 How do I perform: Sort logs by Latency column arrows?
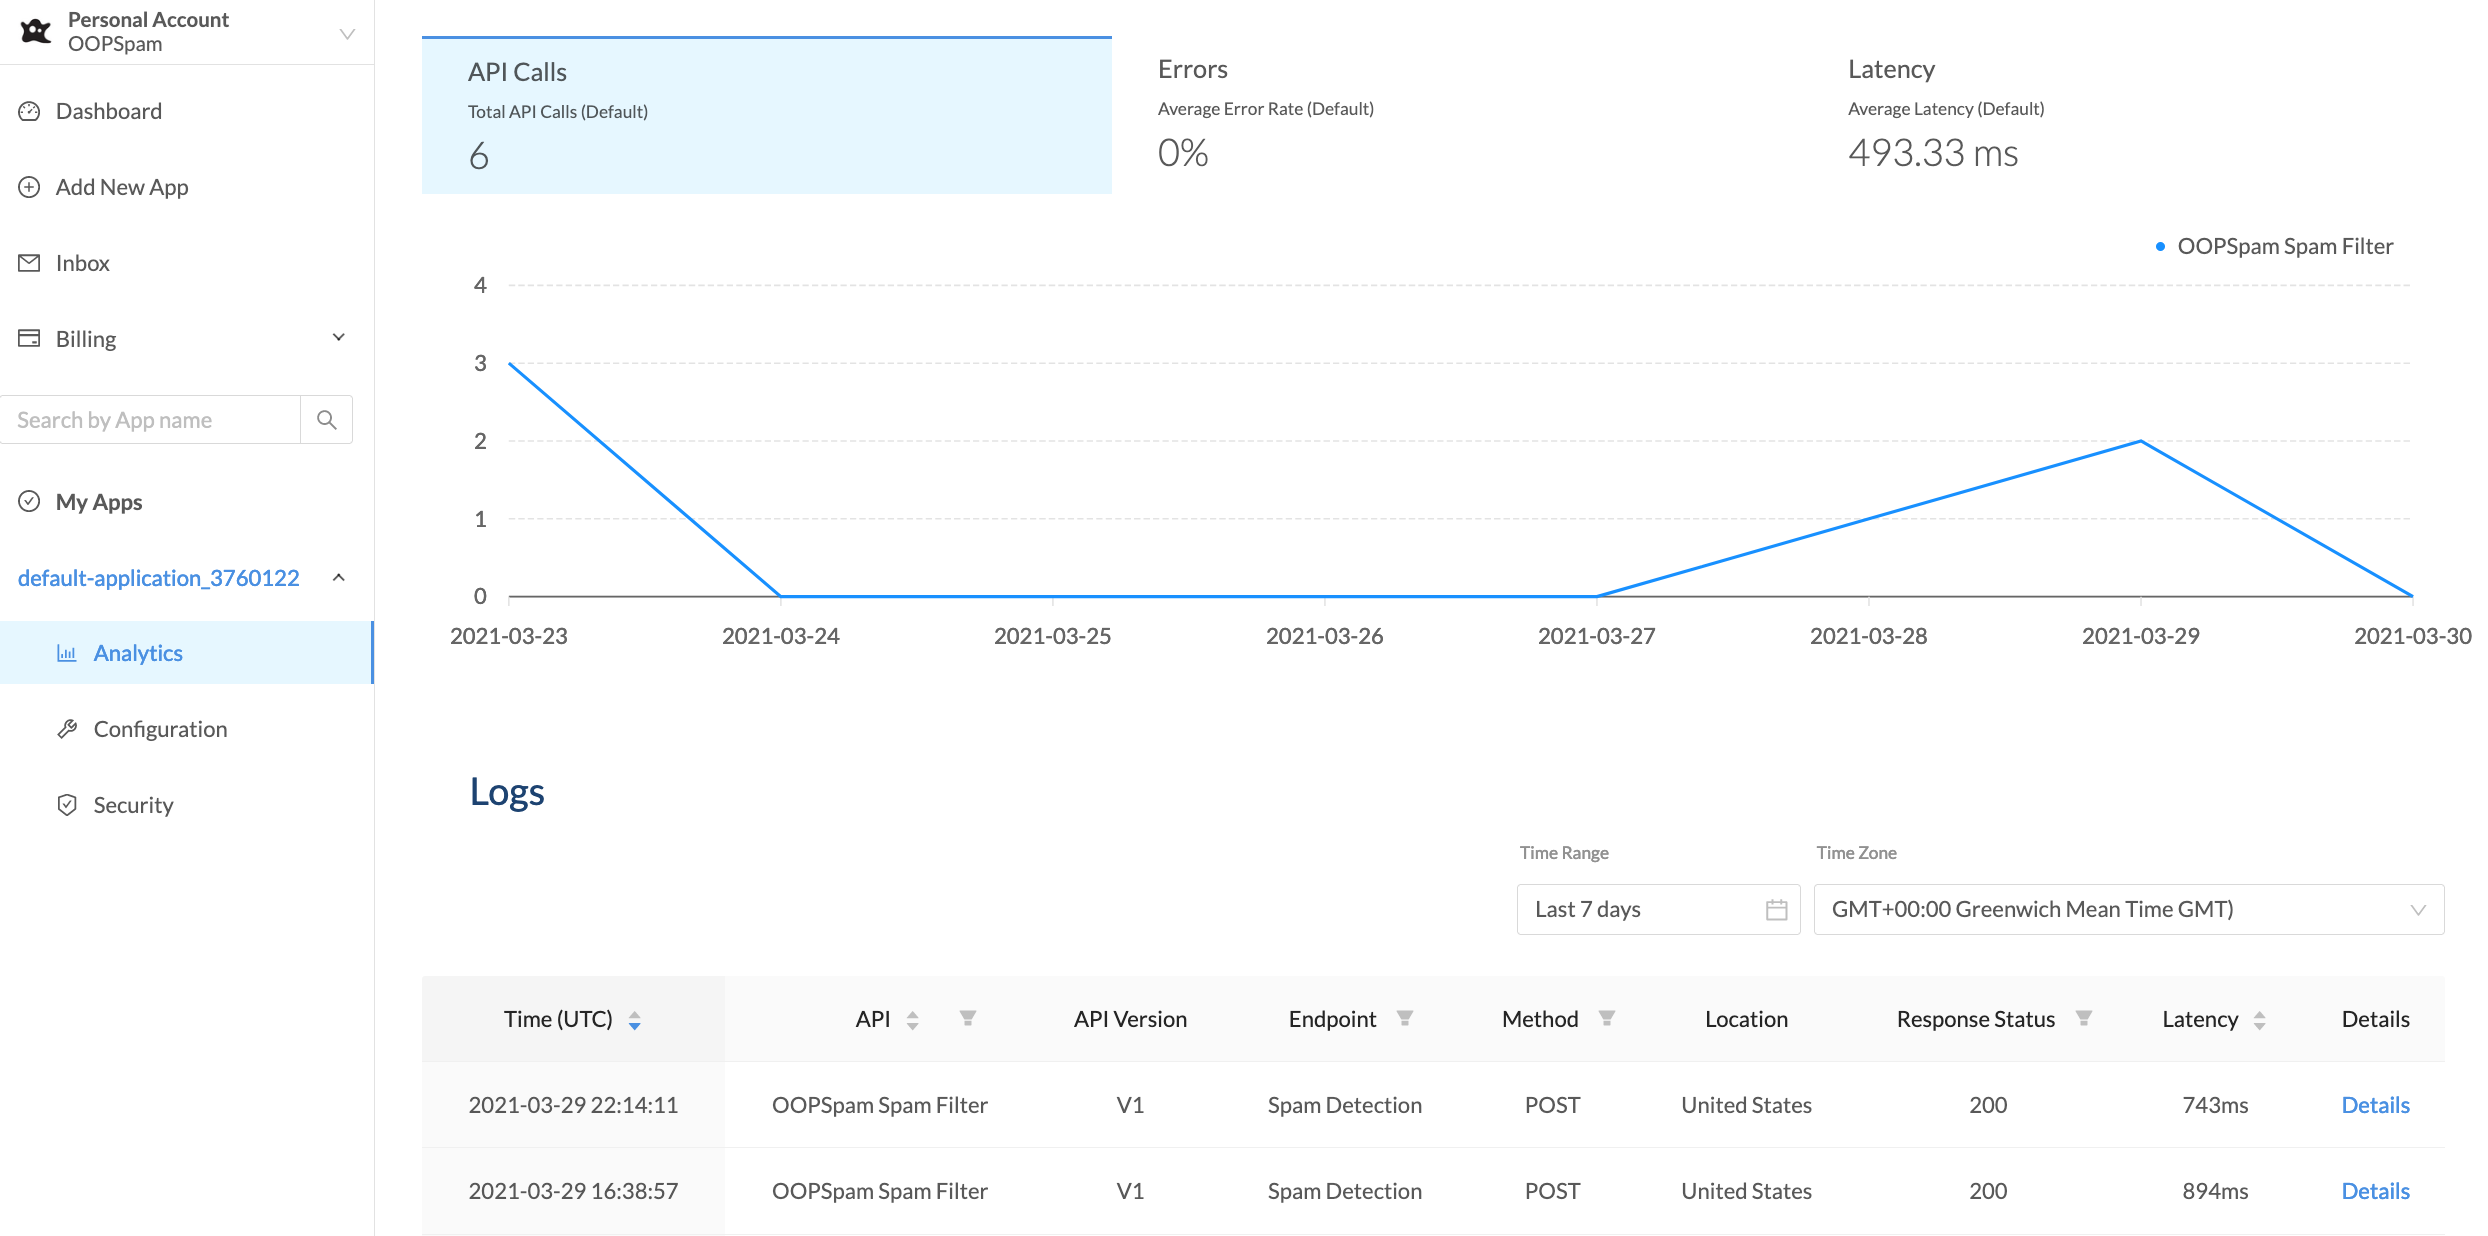pos(2259,1020)
